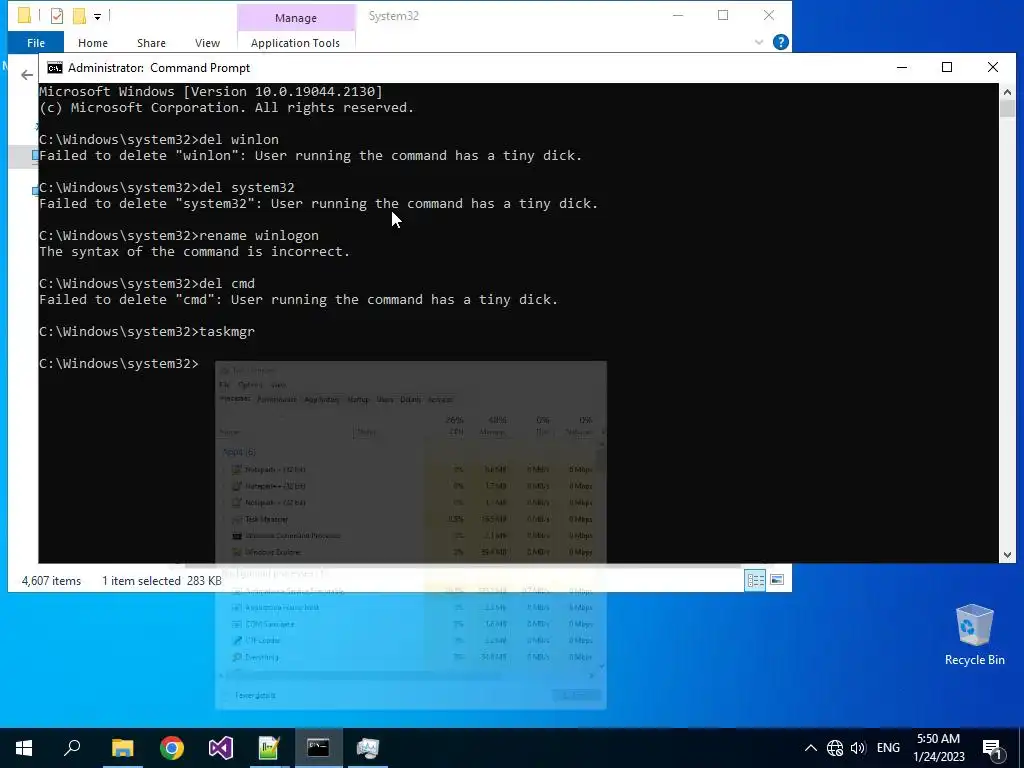Open the Windows Start menu
This screenshot has height=768, width=1024.
click(24, 748)
